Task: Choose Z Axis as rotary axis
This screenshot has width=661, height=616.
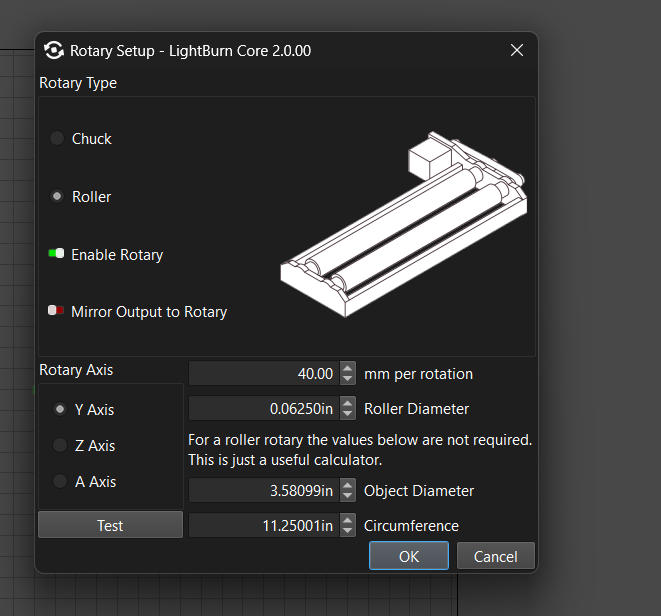Action: [x=60, y=446]
